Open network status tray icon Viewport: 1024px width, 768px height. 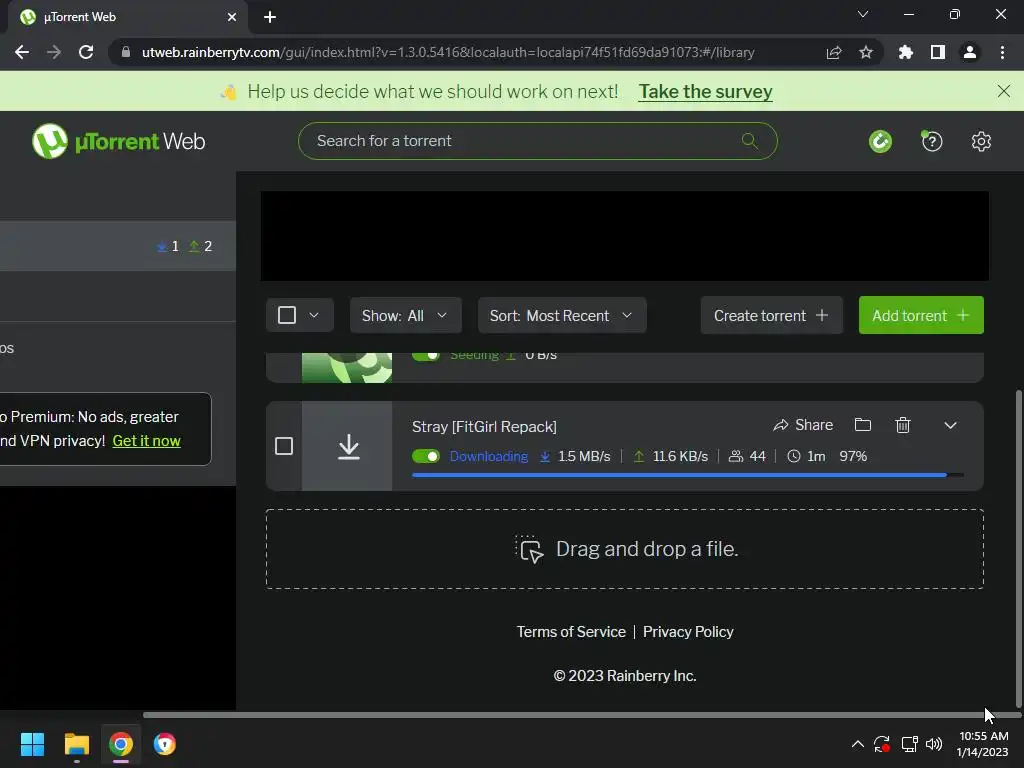909,744
